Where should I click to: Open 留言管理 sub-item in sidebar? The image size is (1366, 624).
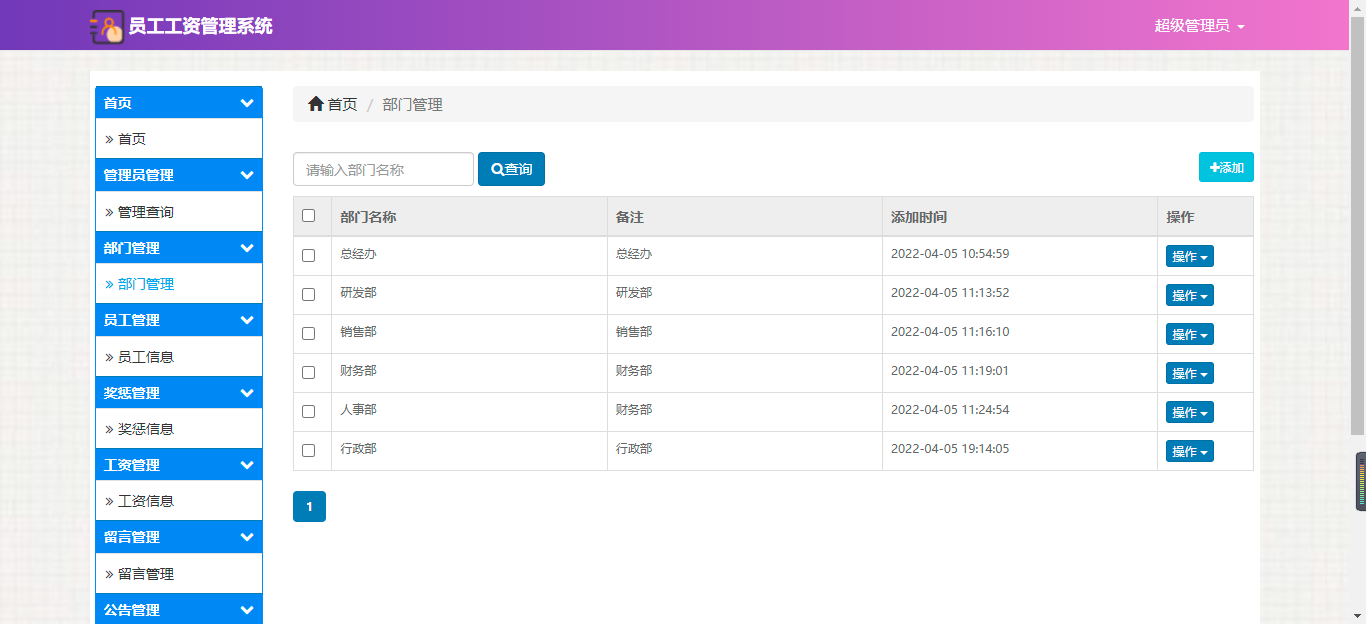[179, 574]
